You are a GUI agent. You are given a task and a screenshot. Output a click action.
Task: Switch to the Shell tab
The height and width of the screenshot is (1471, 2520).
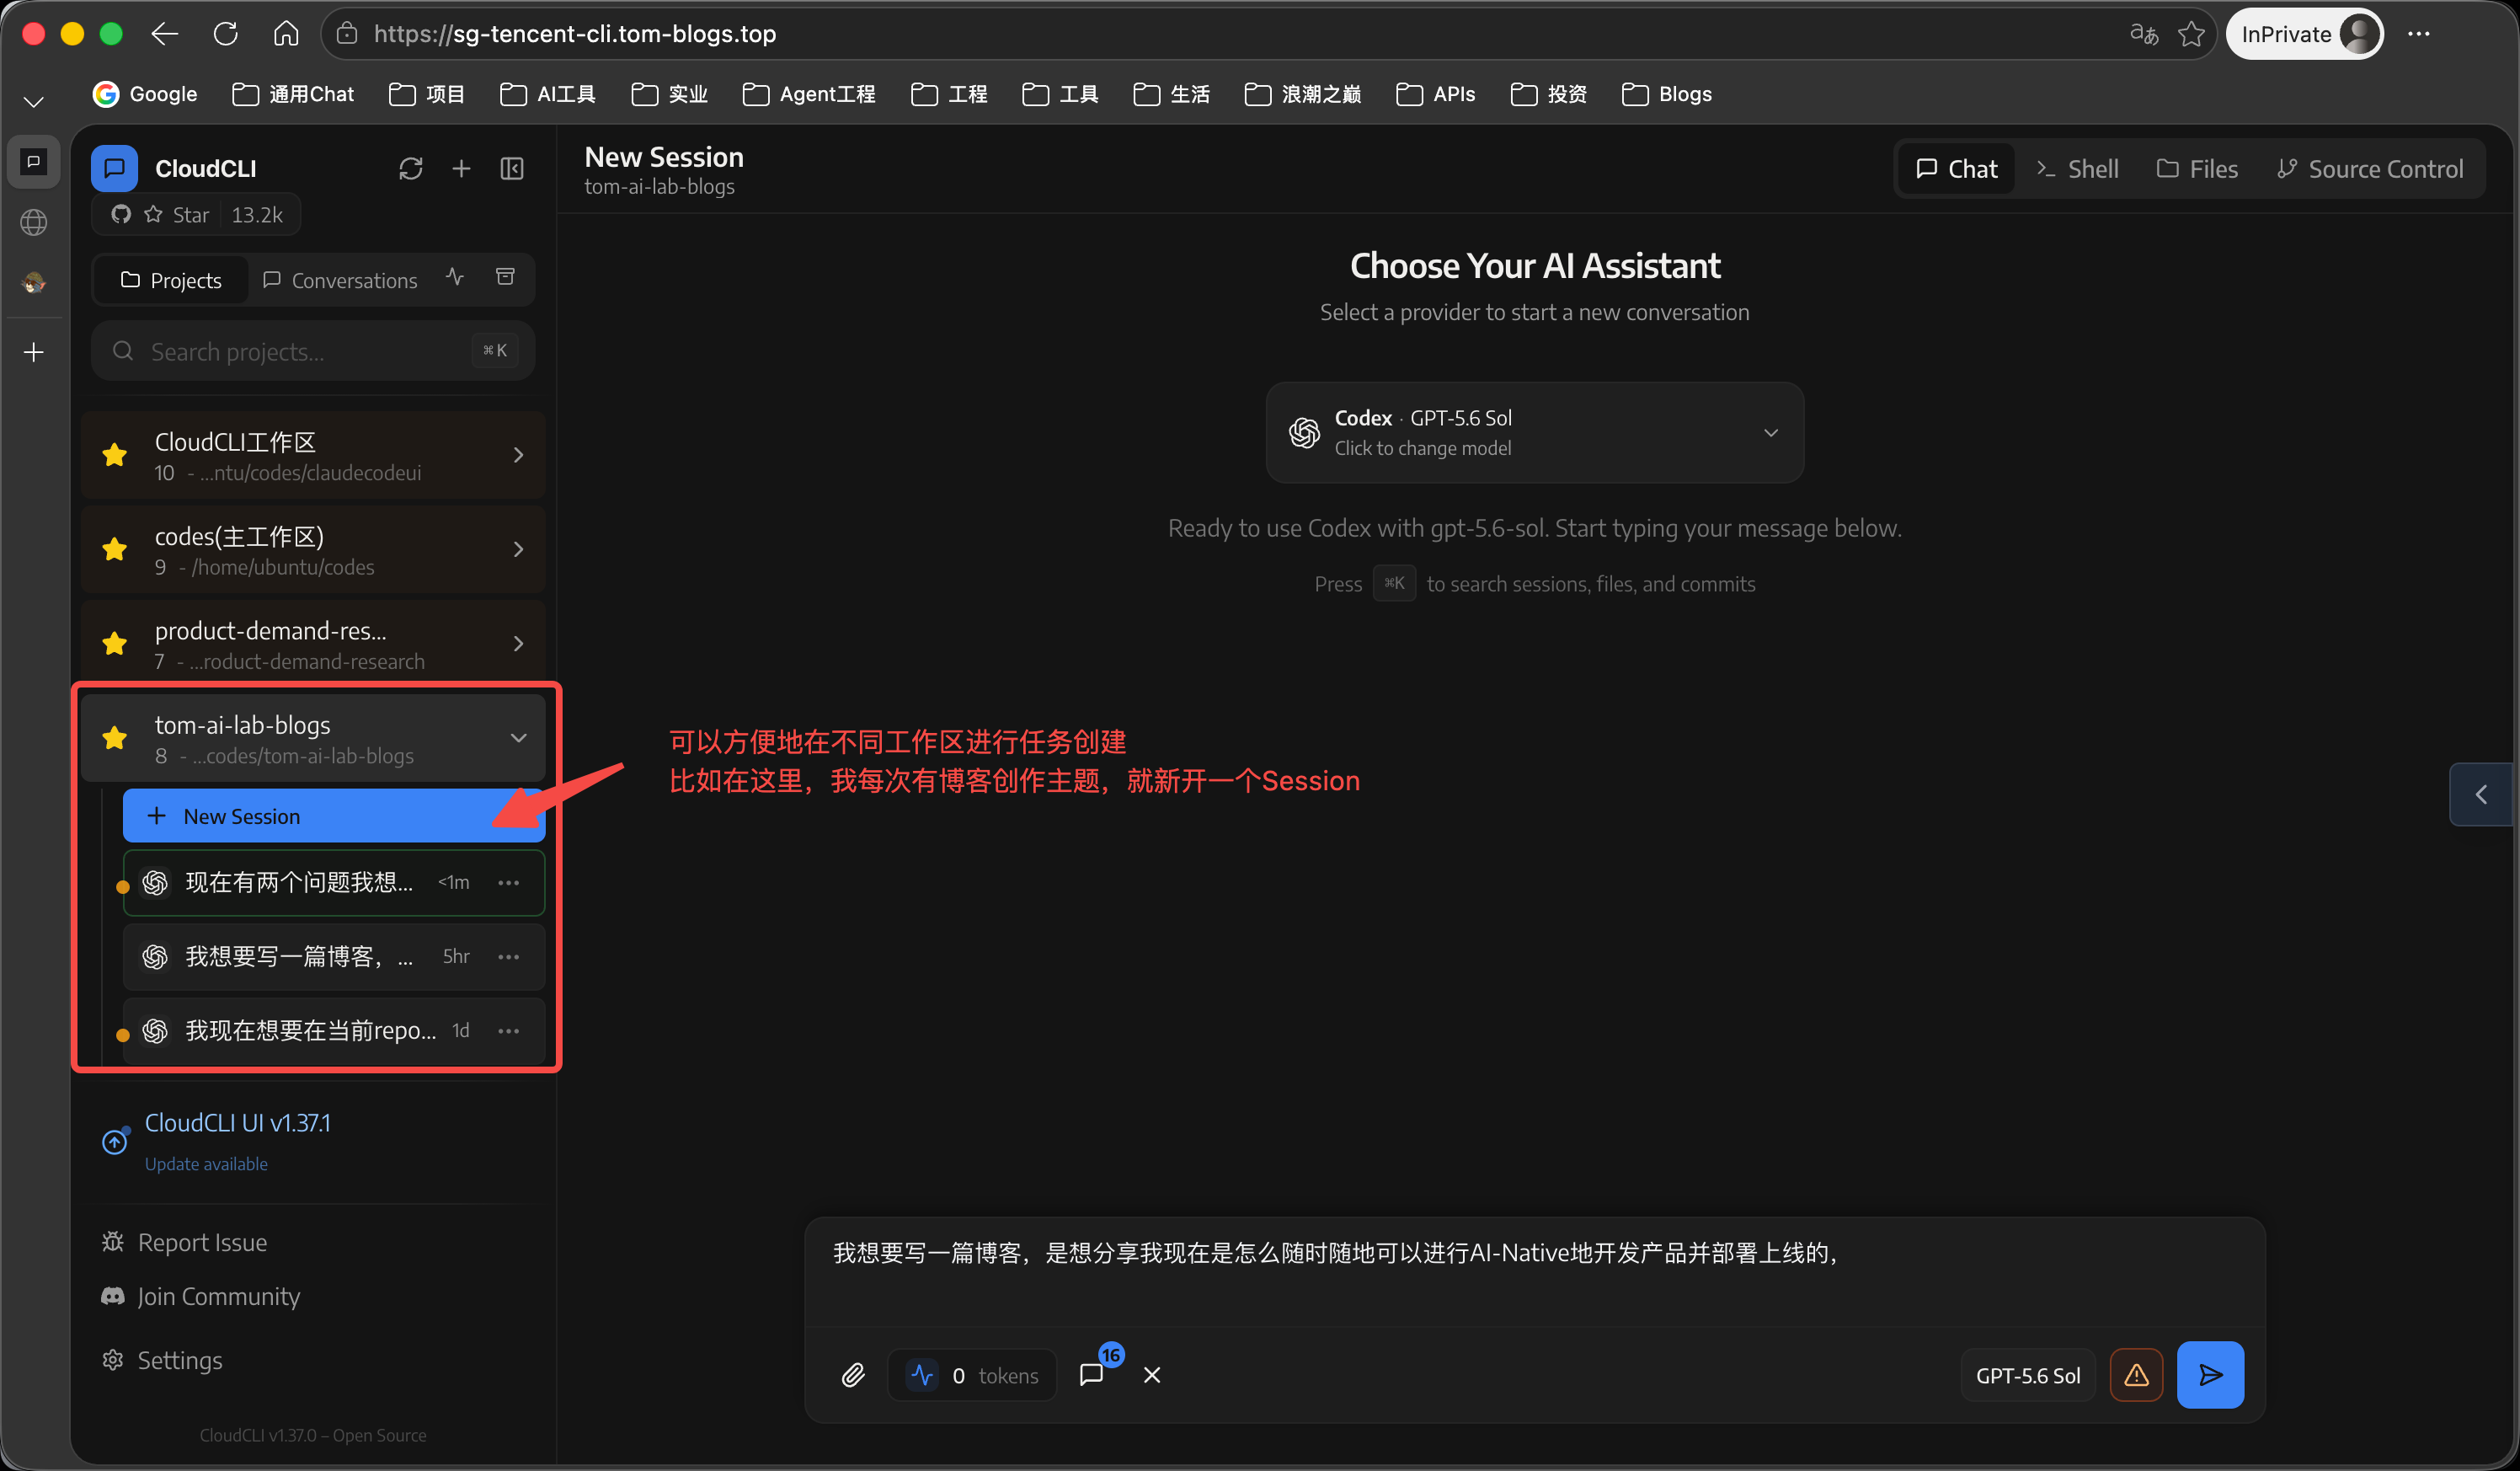point(2077,169)
